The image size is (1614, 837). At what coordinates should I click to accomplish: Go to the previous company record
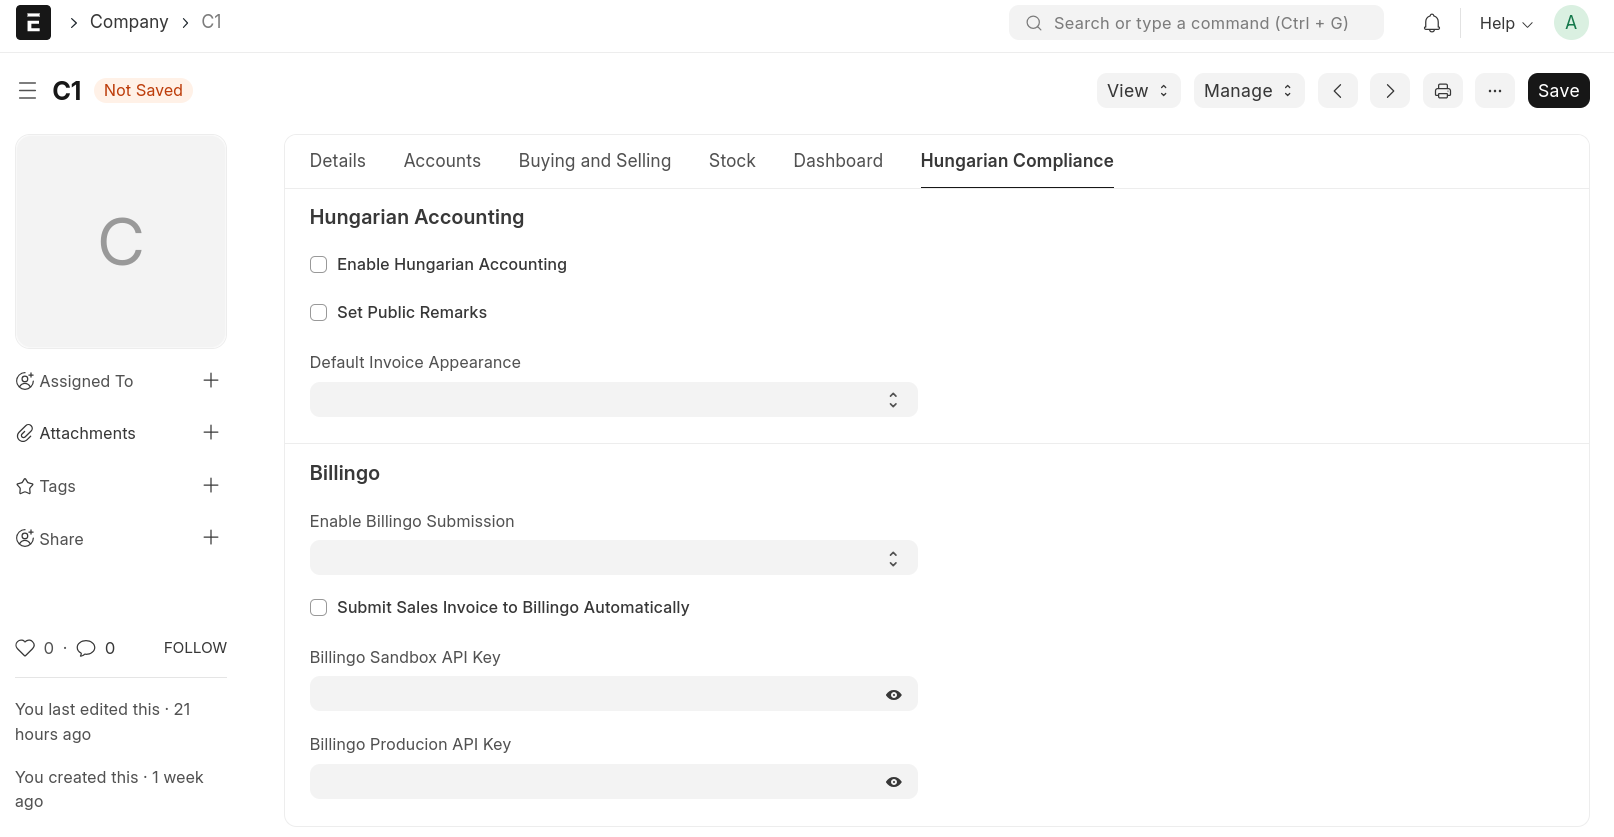point(1337,91)
